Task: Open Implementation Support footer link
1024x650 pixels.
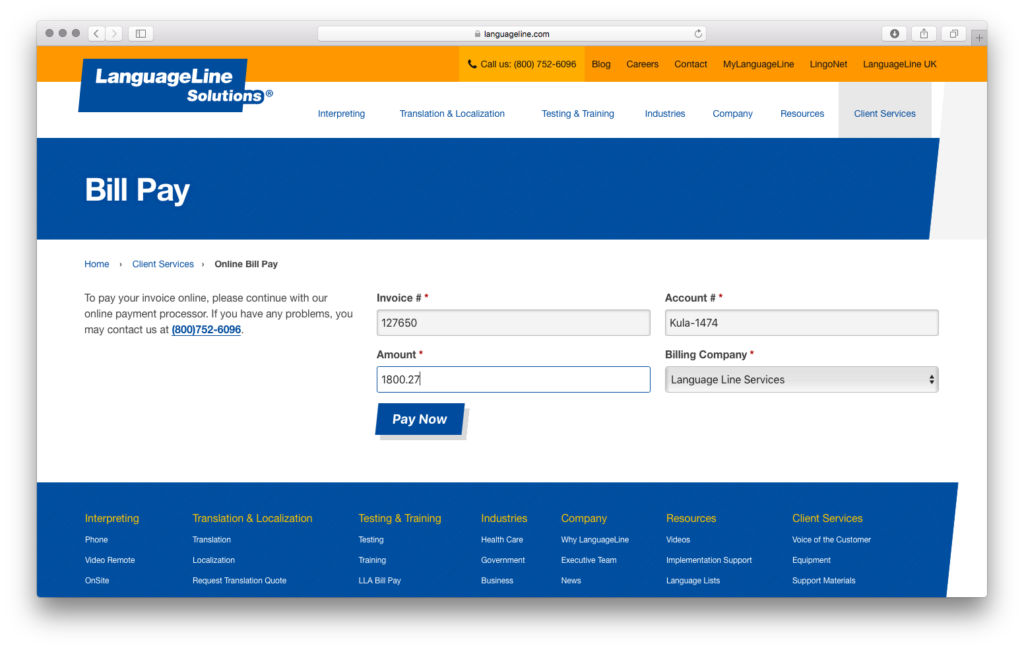Action: [709, 560]
